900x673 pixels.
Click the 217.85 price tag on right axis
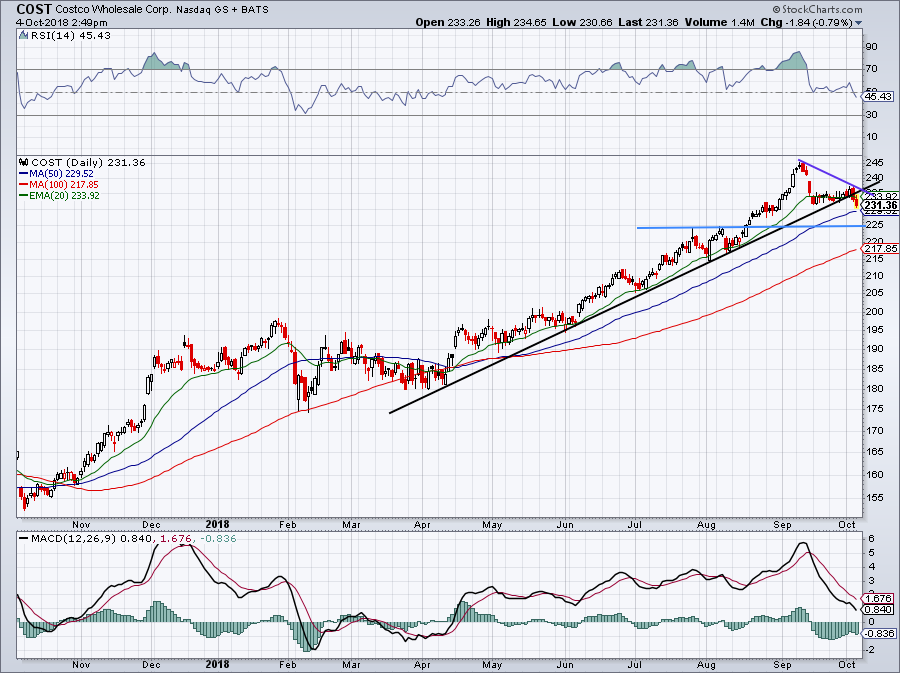coord(880,248)
